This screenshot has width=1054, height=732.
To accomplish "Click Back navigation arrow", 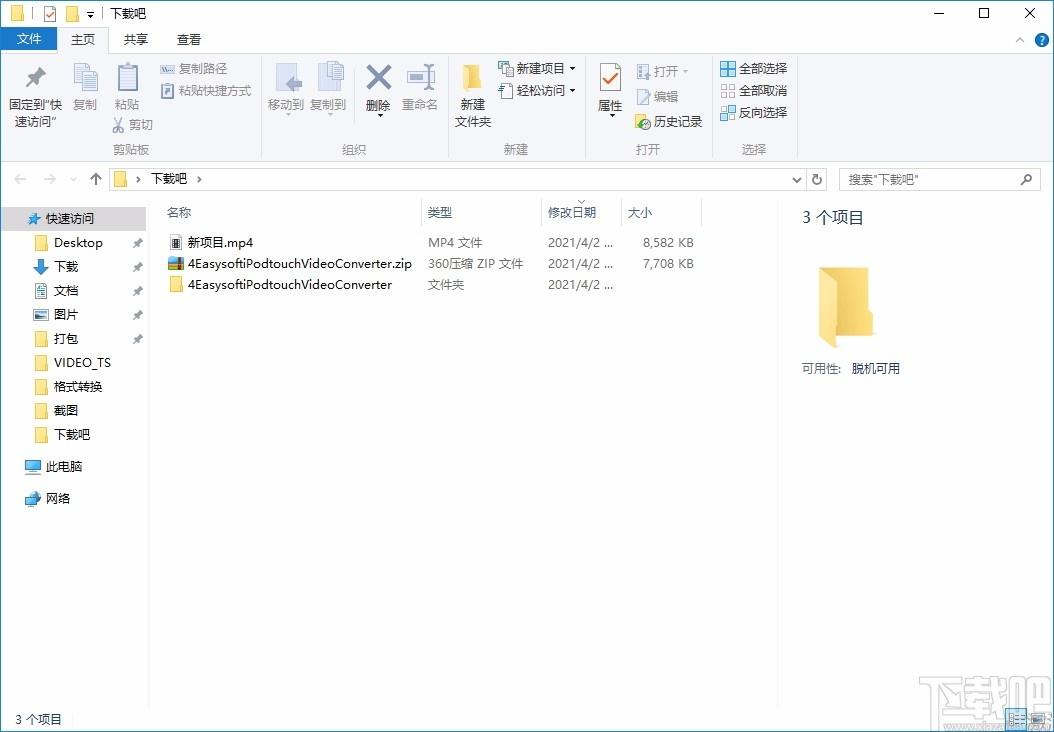I will 20,179.
